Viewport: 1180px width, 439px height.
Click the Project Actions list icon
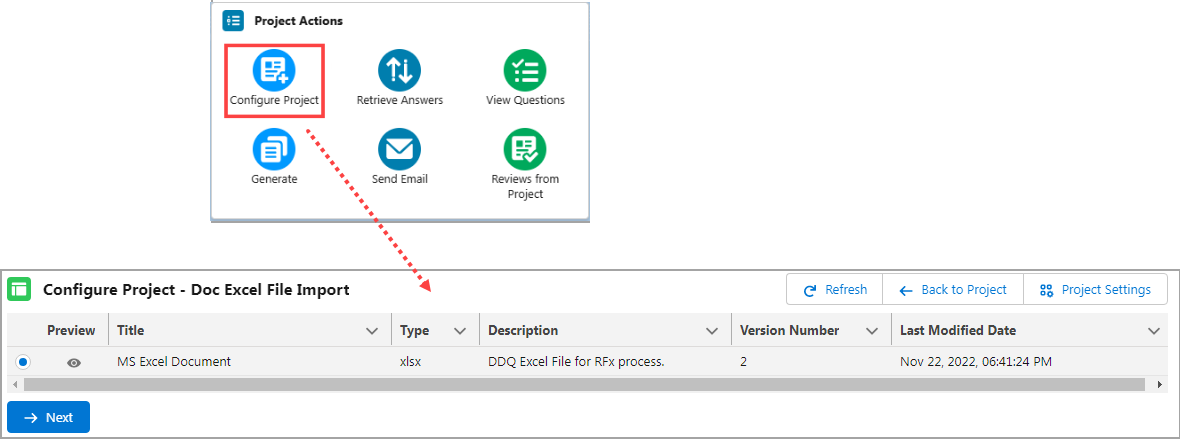point(233,20)
